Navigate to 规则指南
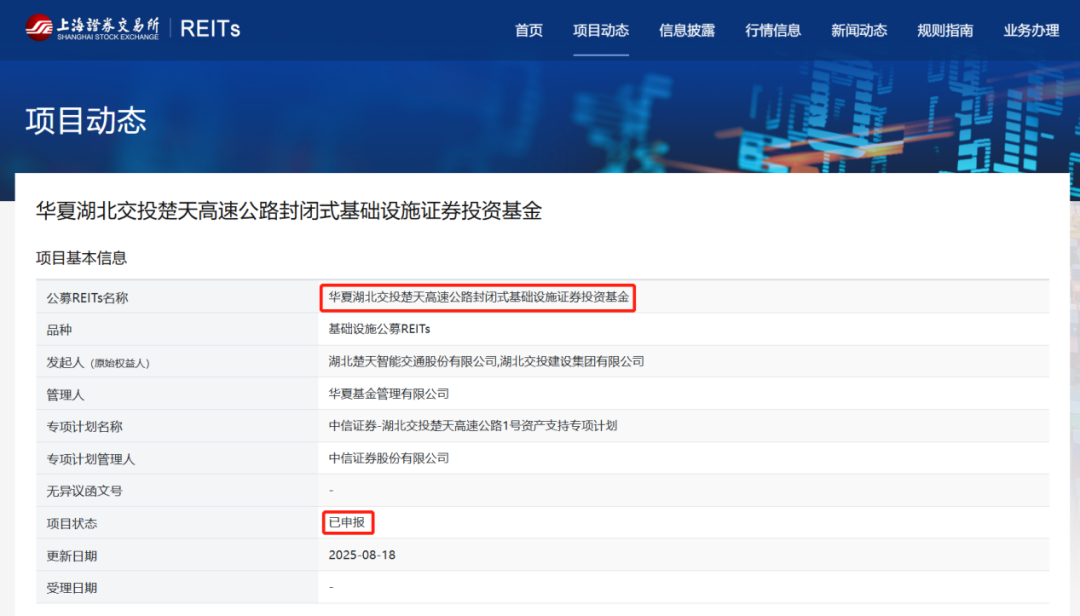The height and width of the screenshot is (616, 1080). (x=945, y=30)
